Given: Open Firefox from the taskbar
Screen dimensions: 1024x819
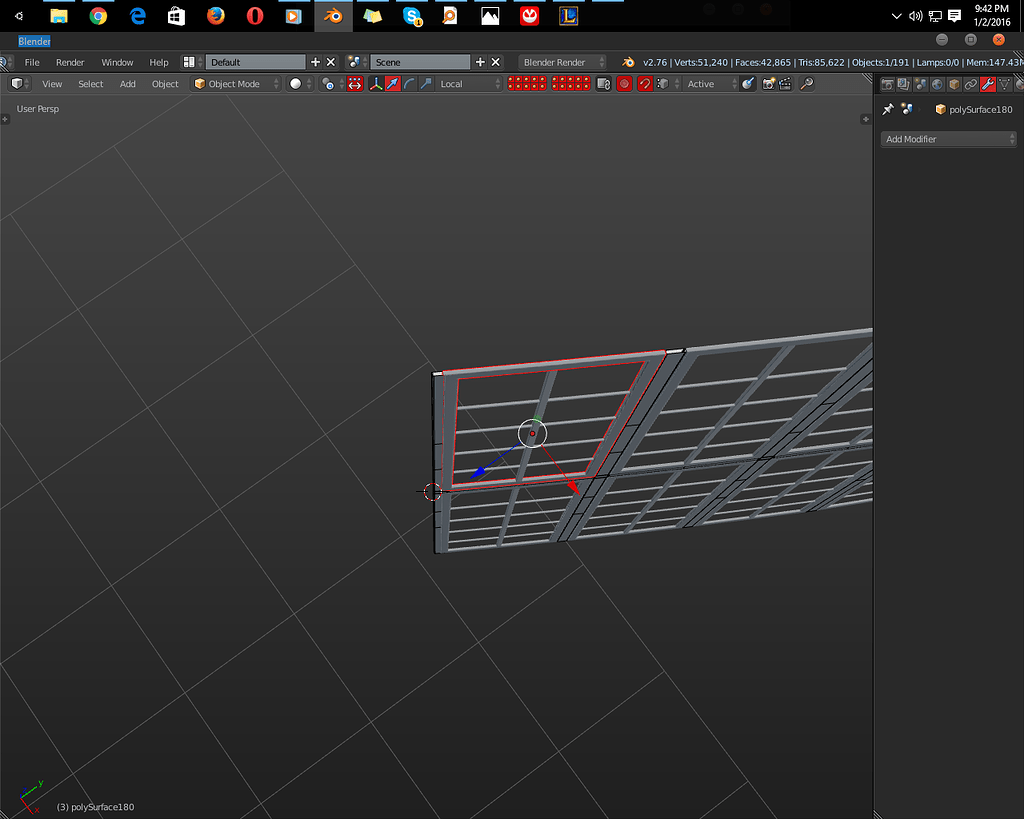Looking at the screenshot, I should (x=216, y=16).
